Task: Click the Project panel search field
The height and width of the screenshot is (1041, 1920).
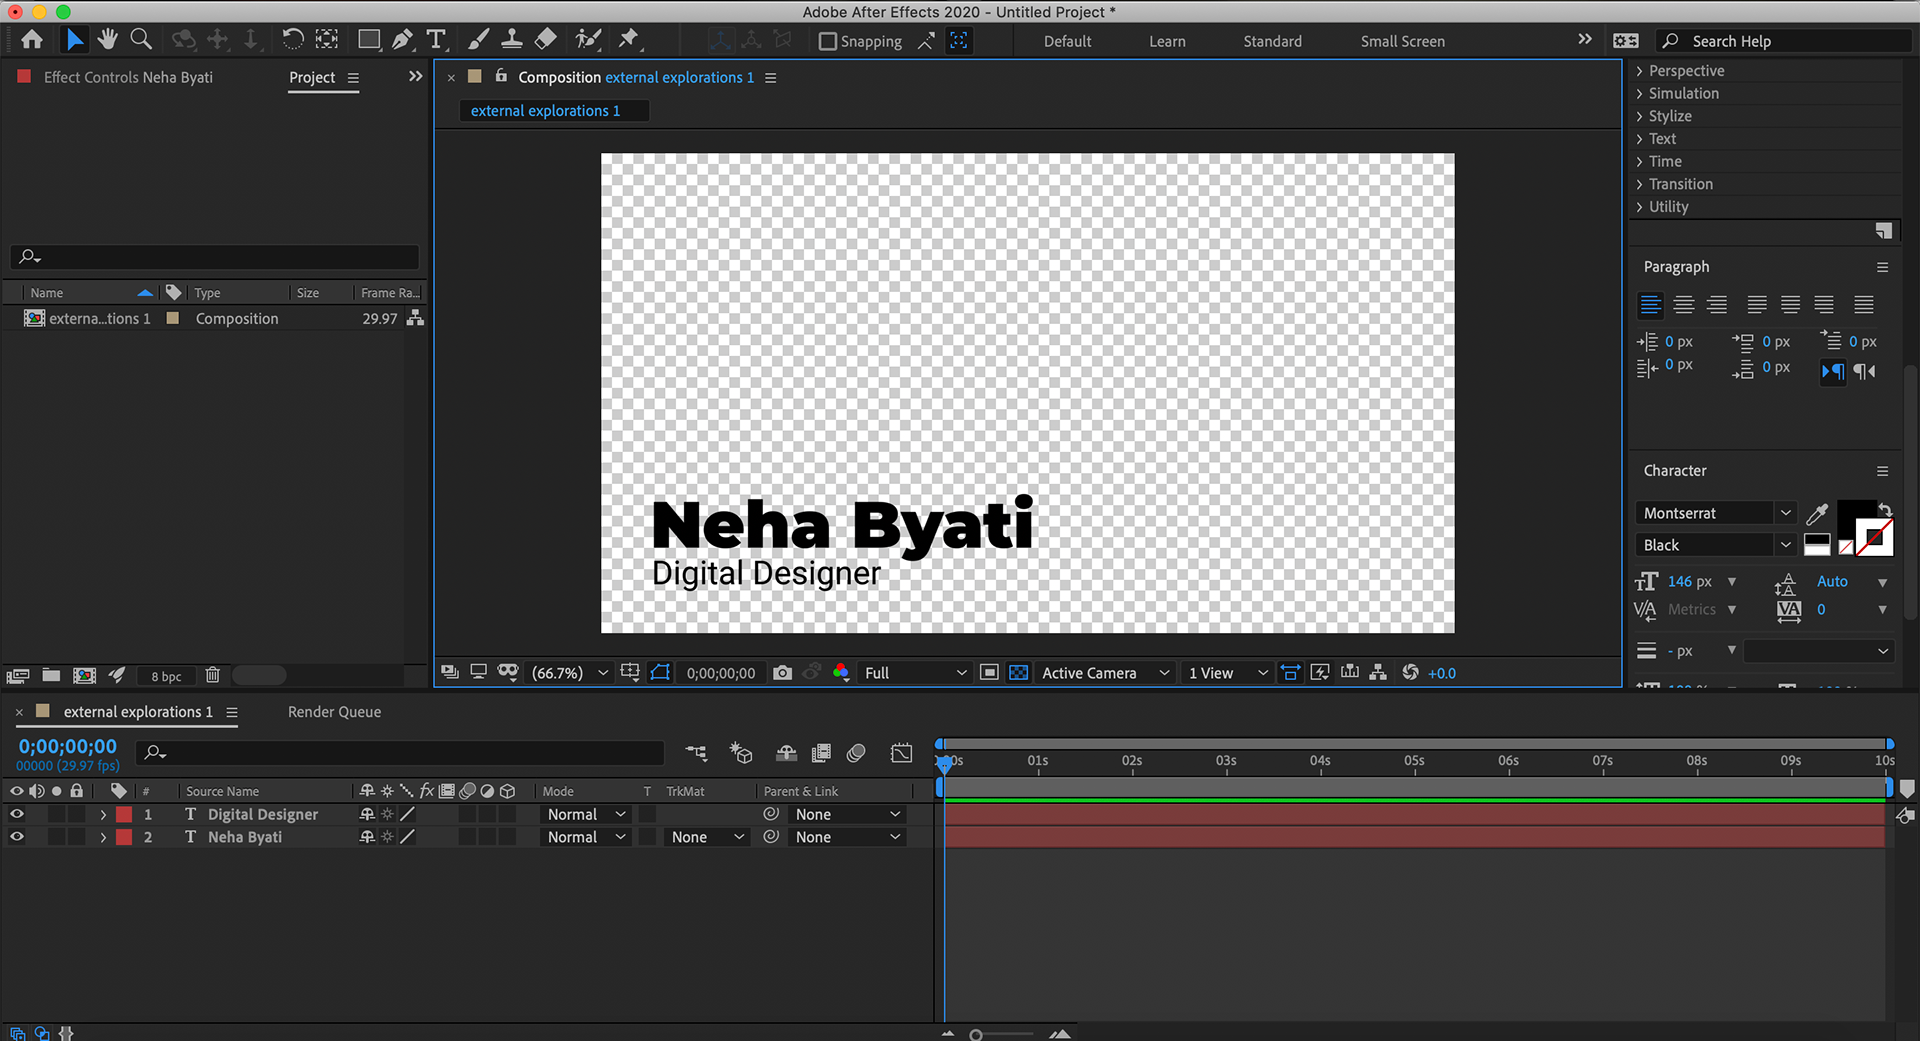Action: (215, 257)
